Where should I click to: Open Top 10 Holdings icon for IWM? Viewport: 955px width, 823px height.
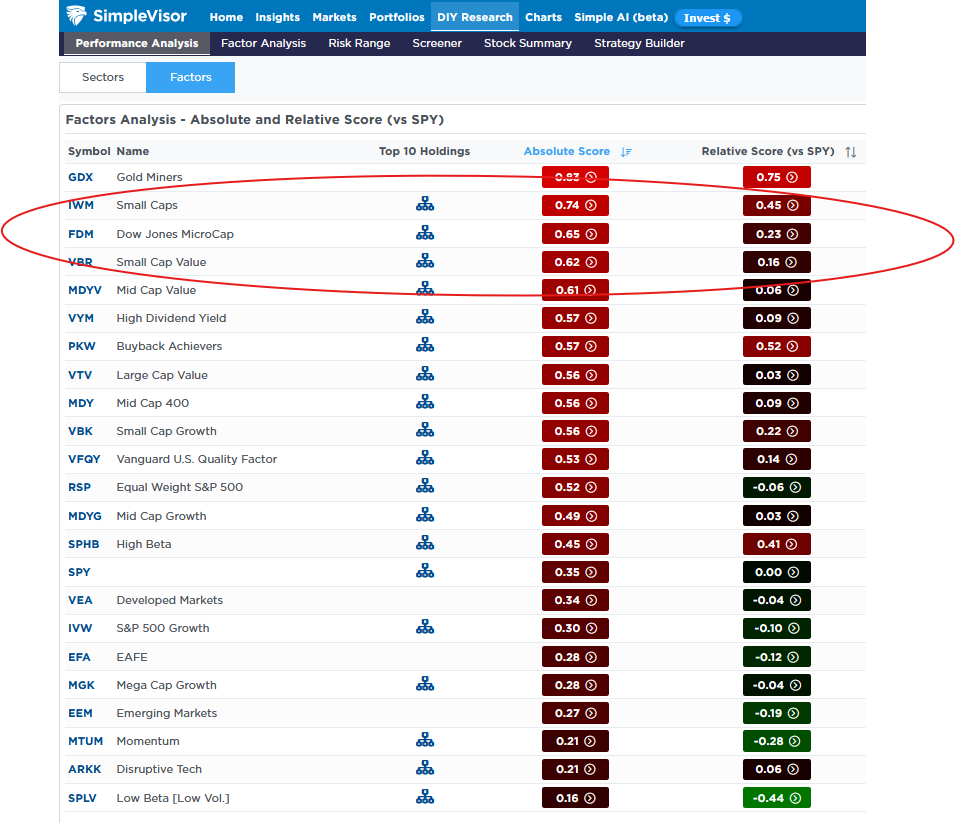pyautogui.click(x=425, y=205)
